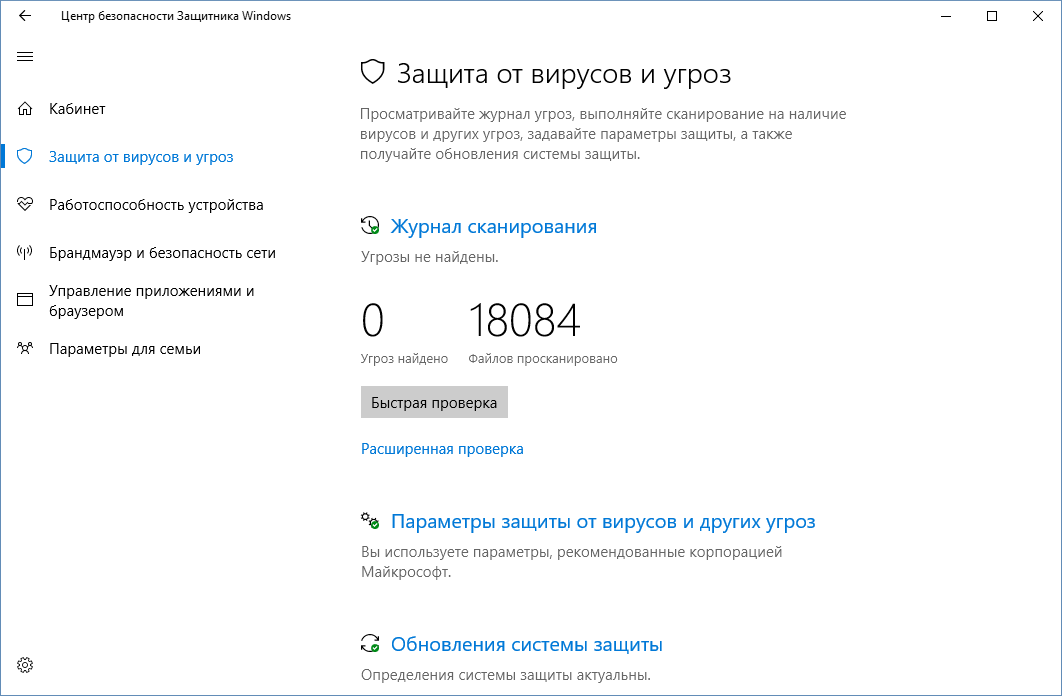
Task: Minimize the Defender Security Center window
Action: [x=946, y=16]
